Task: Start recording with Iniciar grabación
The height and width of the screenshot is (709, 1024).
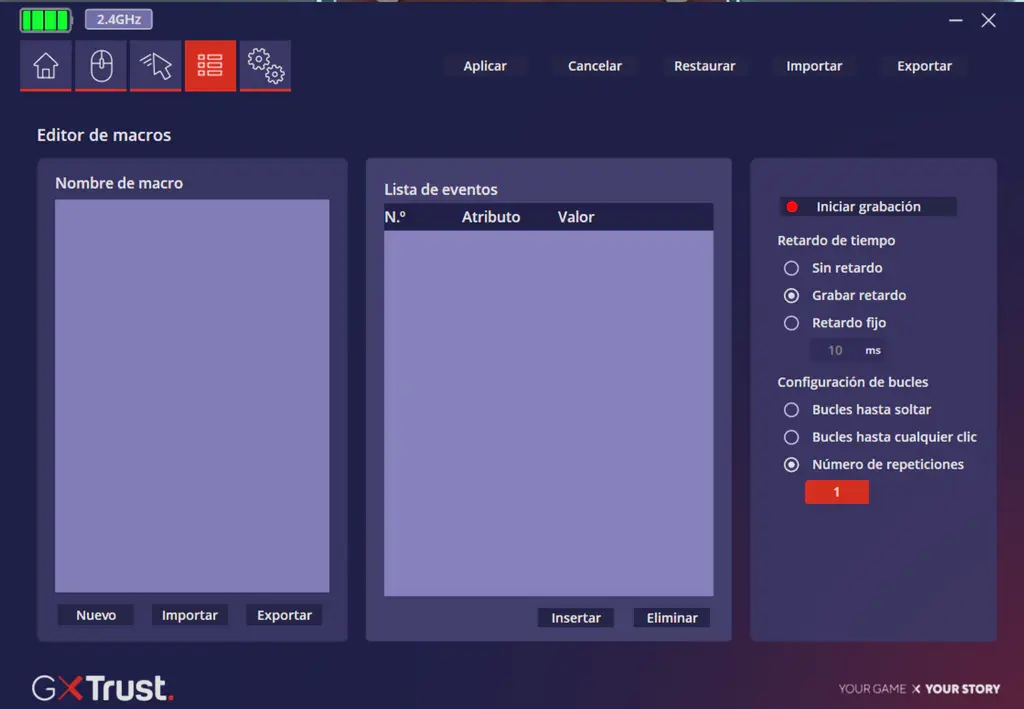Action: pos(867,207)
